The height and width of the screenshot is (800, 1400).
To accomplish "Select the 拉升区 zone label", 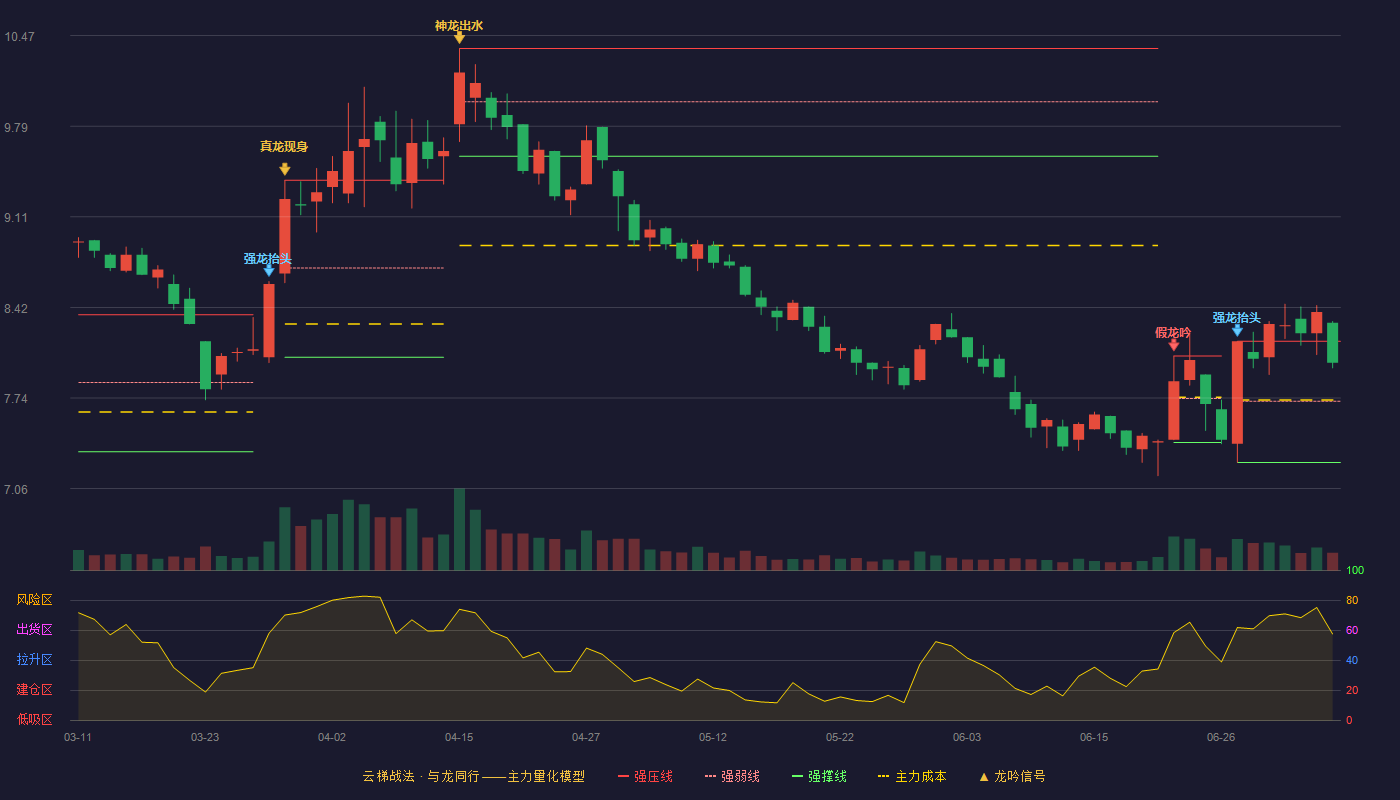I will (x=34, y=660).
